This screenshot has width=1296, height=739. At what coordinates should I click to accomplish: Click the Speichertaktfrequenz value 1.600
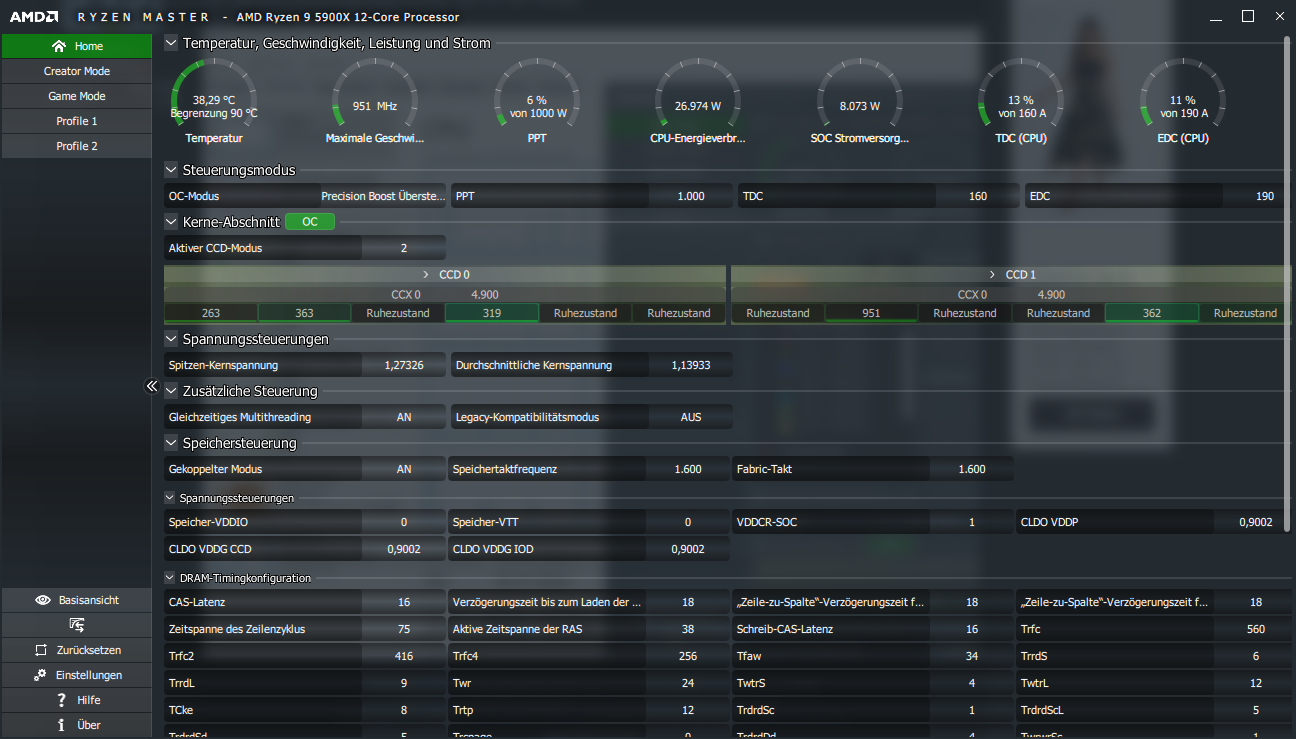tap(688, 469)
